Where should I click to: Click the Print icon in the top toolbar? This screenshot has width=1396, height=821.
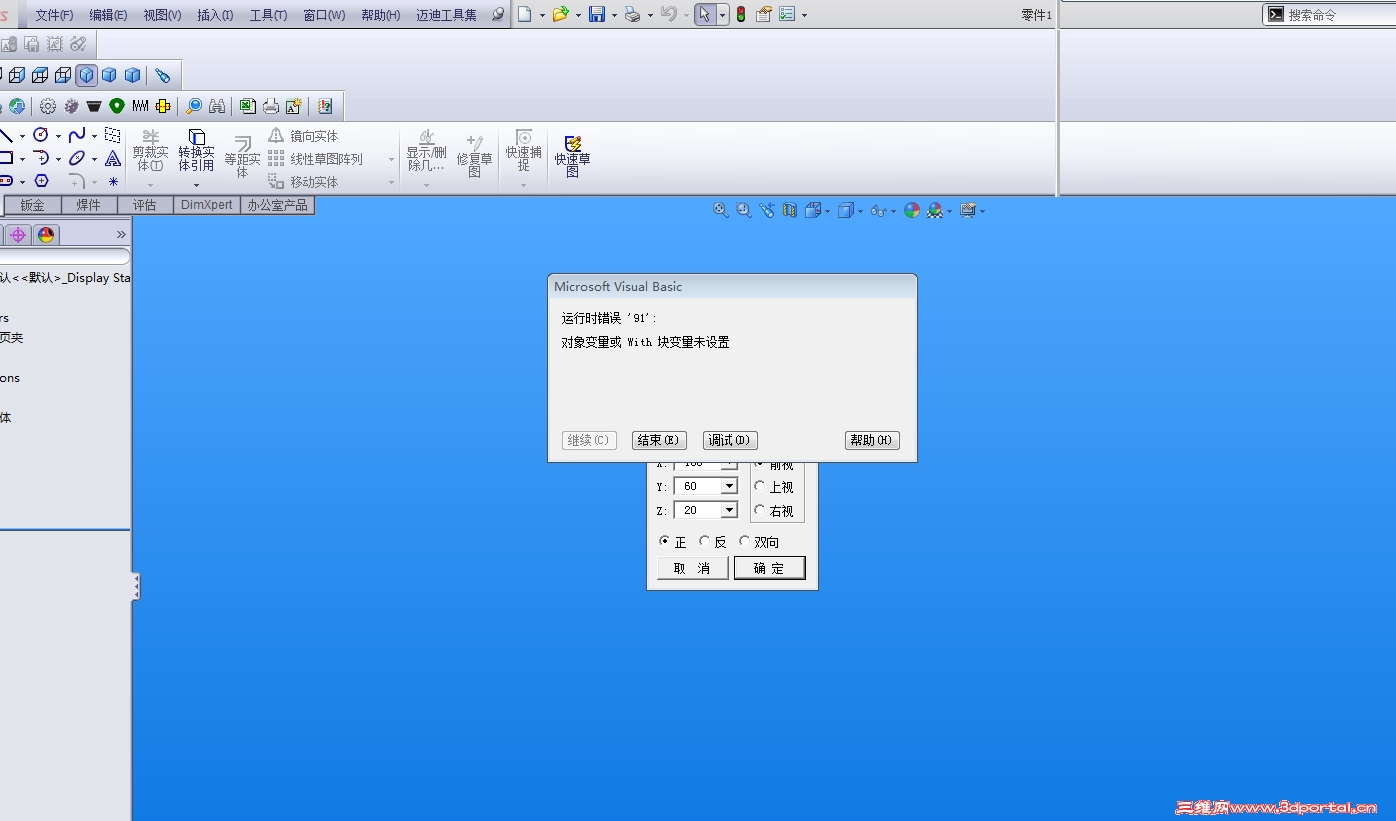click(632, 14)
